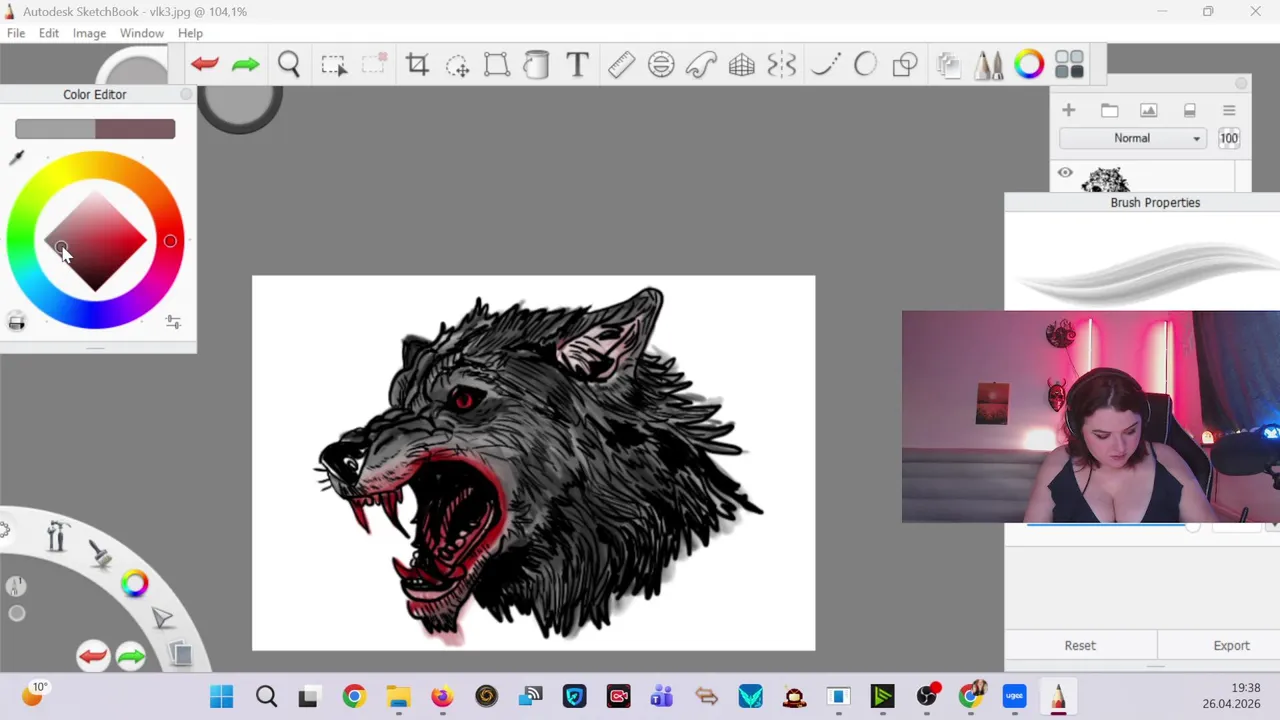Open the Ruler guide tool
1280x720 pixels.
click(x=621, y=65)
